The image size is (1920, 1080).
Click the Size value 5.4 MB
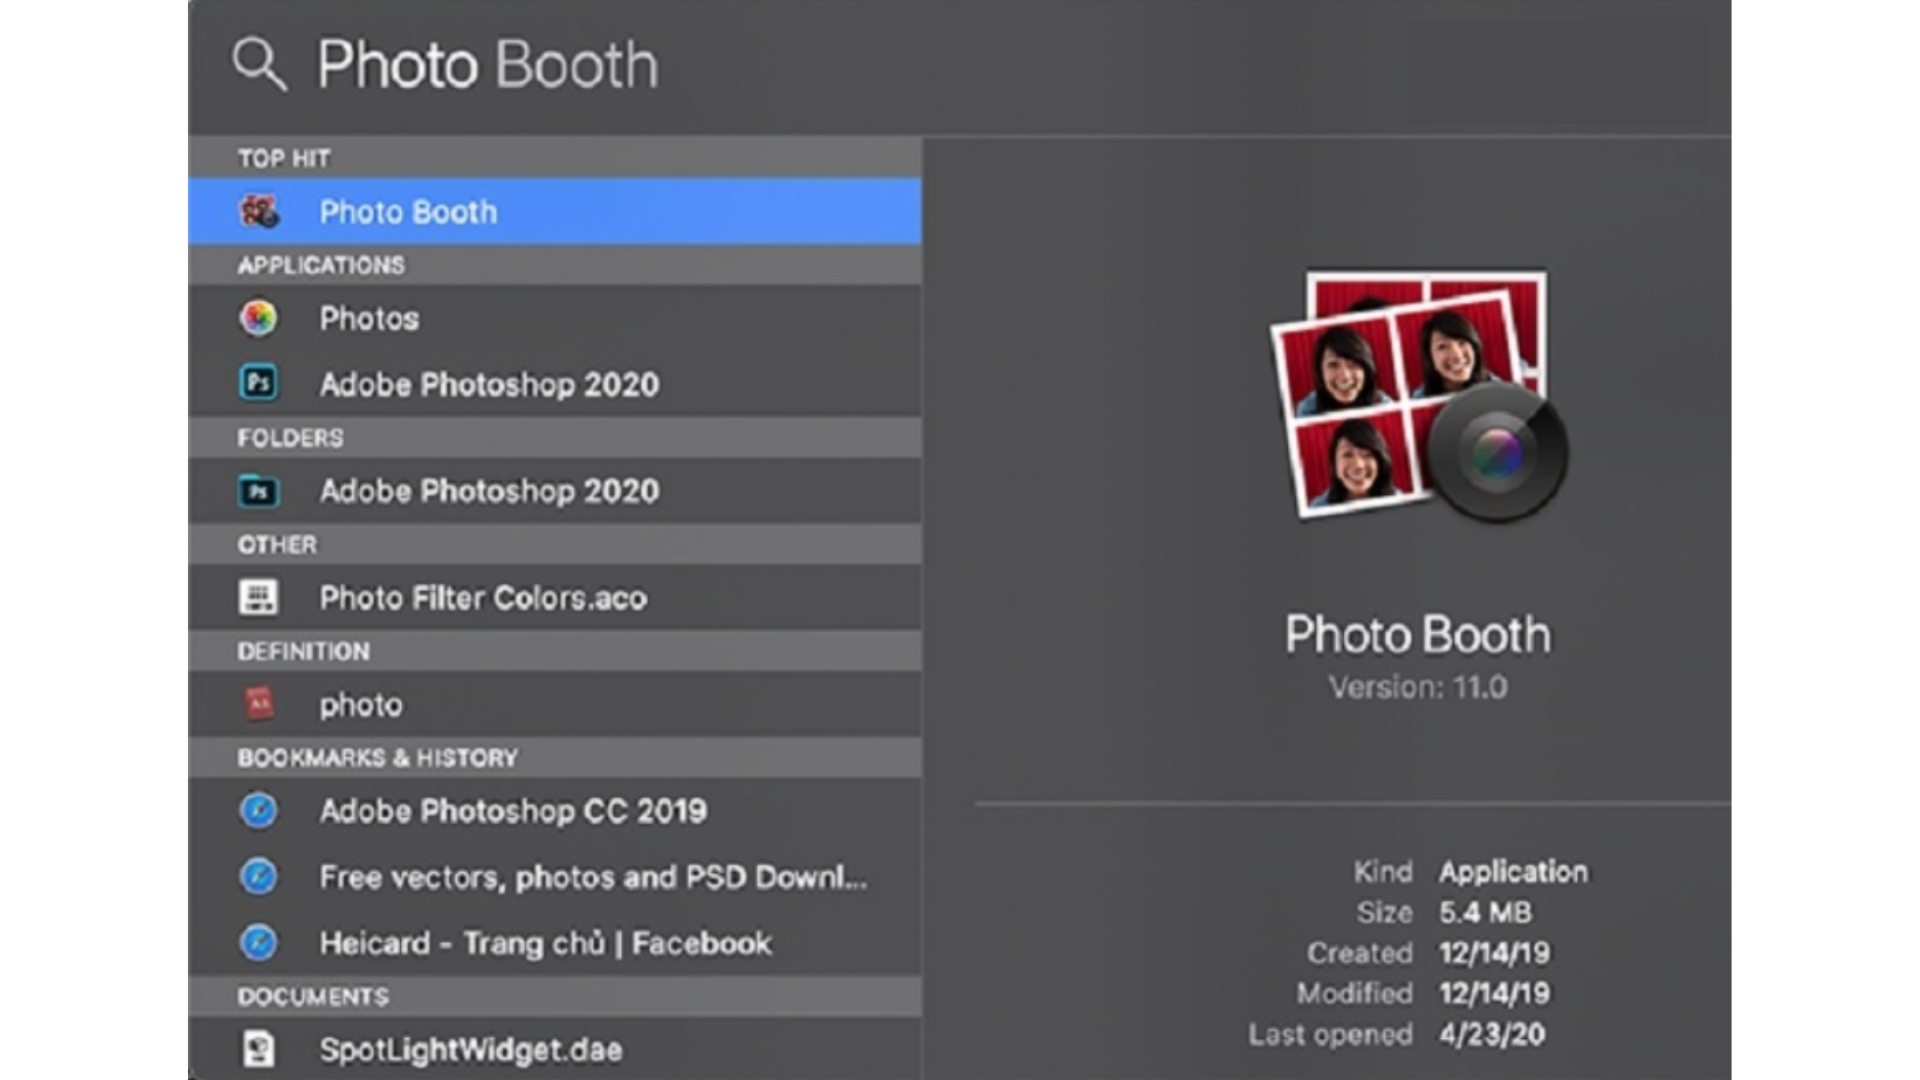1485,912
